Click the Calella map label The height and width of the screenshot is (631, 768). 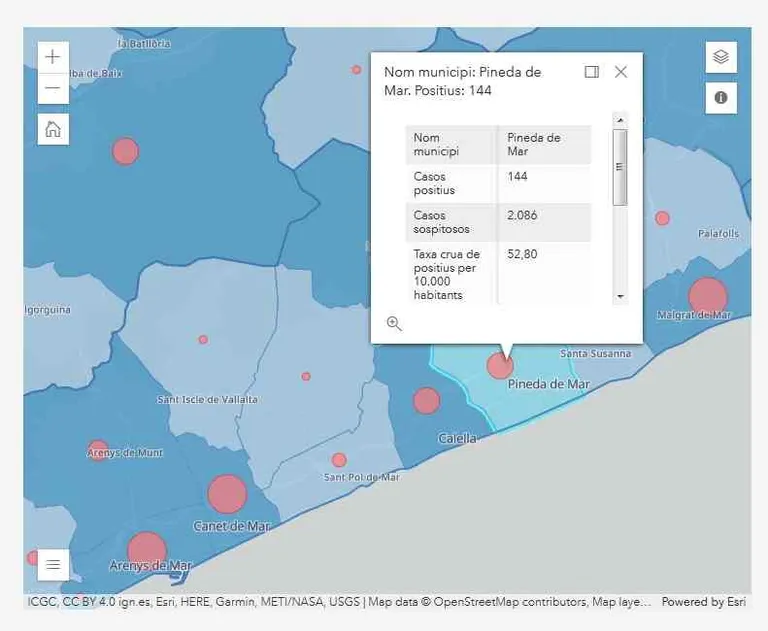point(457,438)
